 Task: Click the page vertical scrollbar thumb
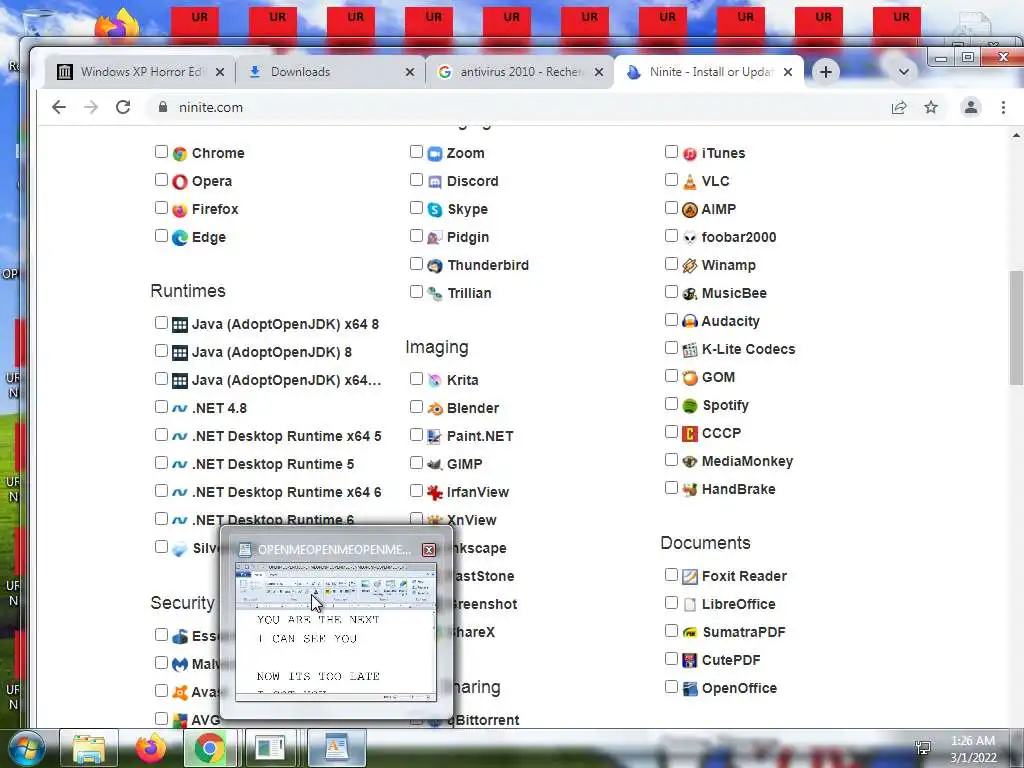pyautogui.click(x=1016, y=328)
